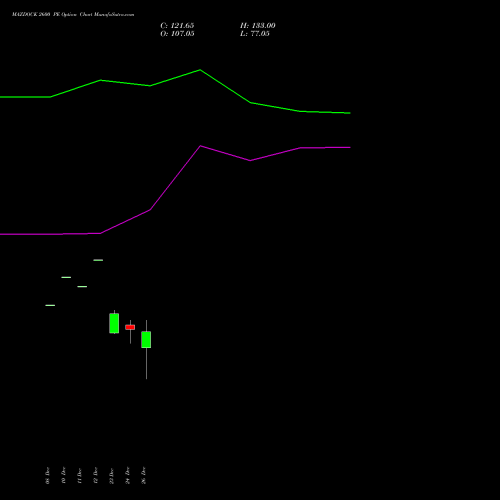
Task: Click the peak of the purple line
Action: pyautogui.click(x=200, y=146)
